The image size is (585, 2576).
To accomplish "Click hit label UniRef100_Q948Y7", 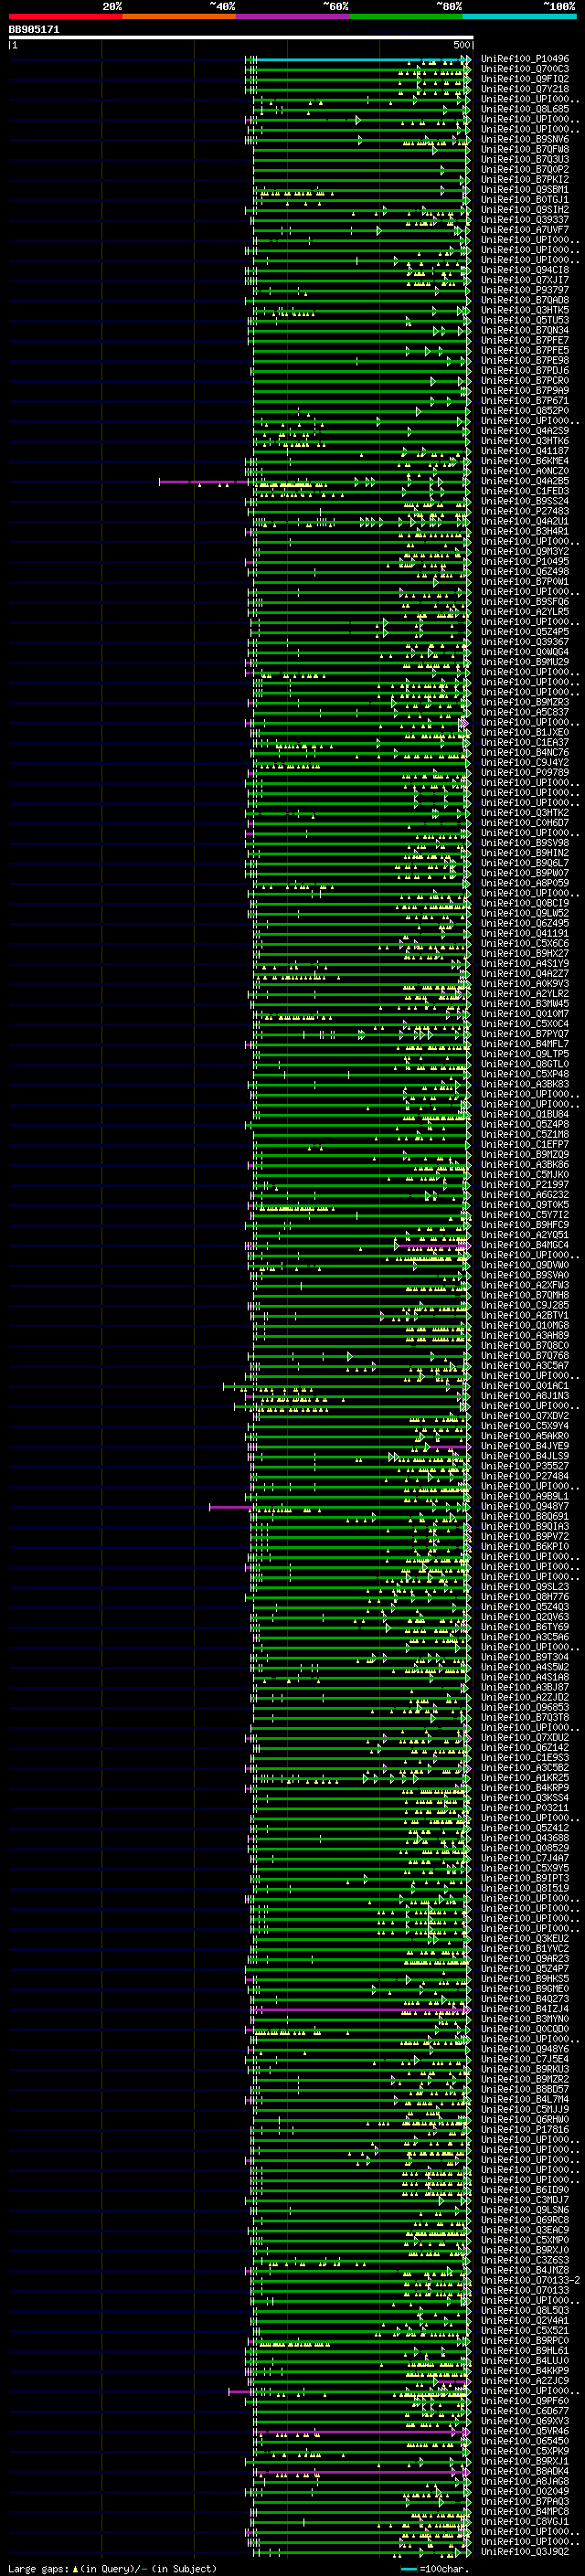I will [525, 1507].
